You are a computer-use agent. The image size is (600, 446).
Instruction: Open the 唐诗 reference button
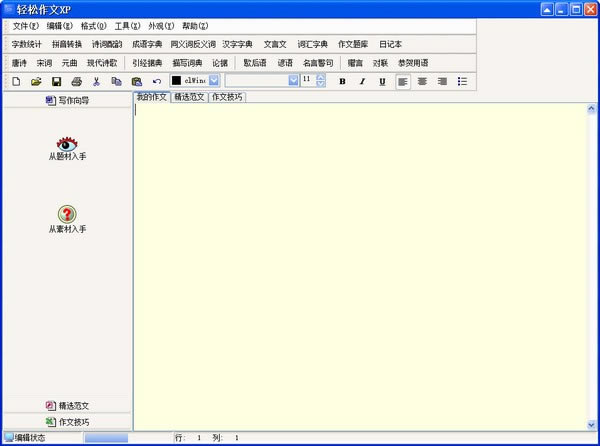pos(19,62)
